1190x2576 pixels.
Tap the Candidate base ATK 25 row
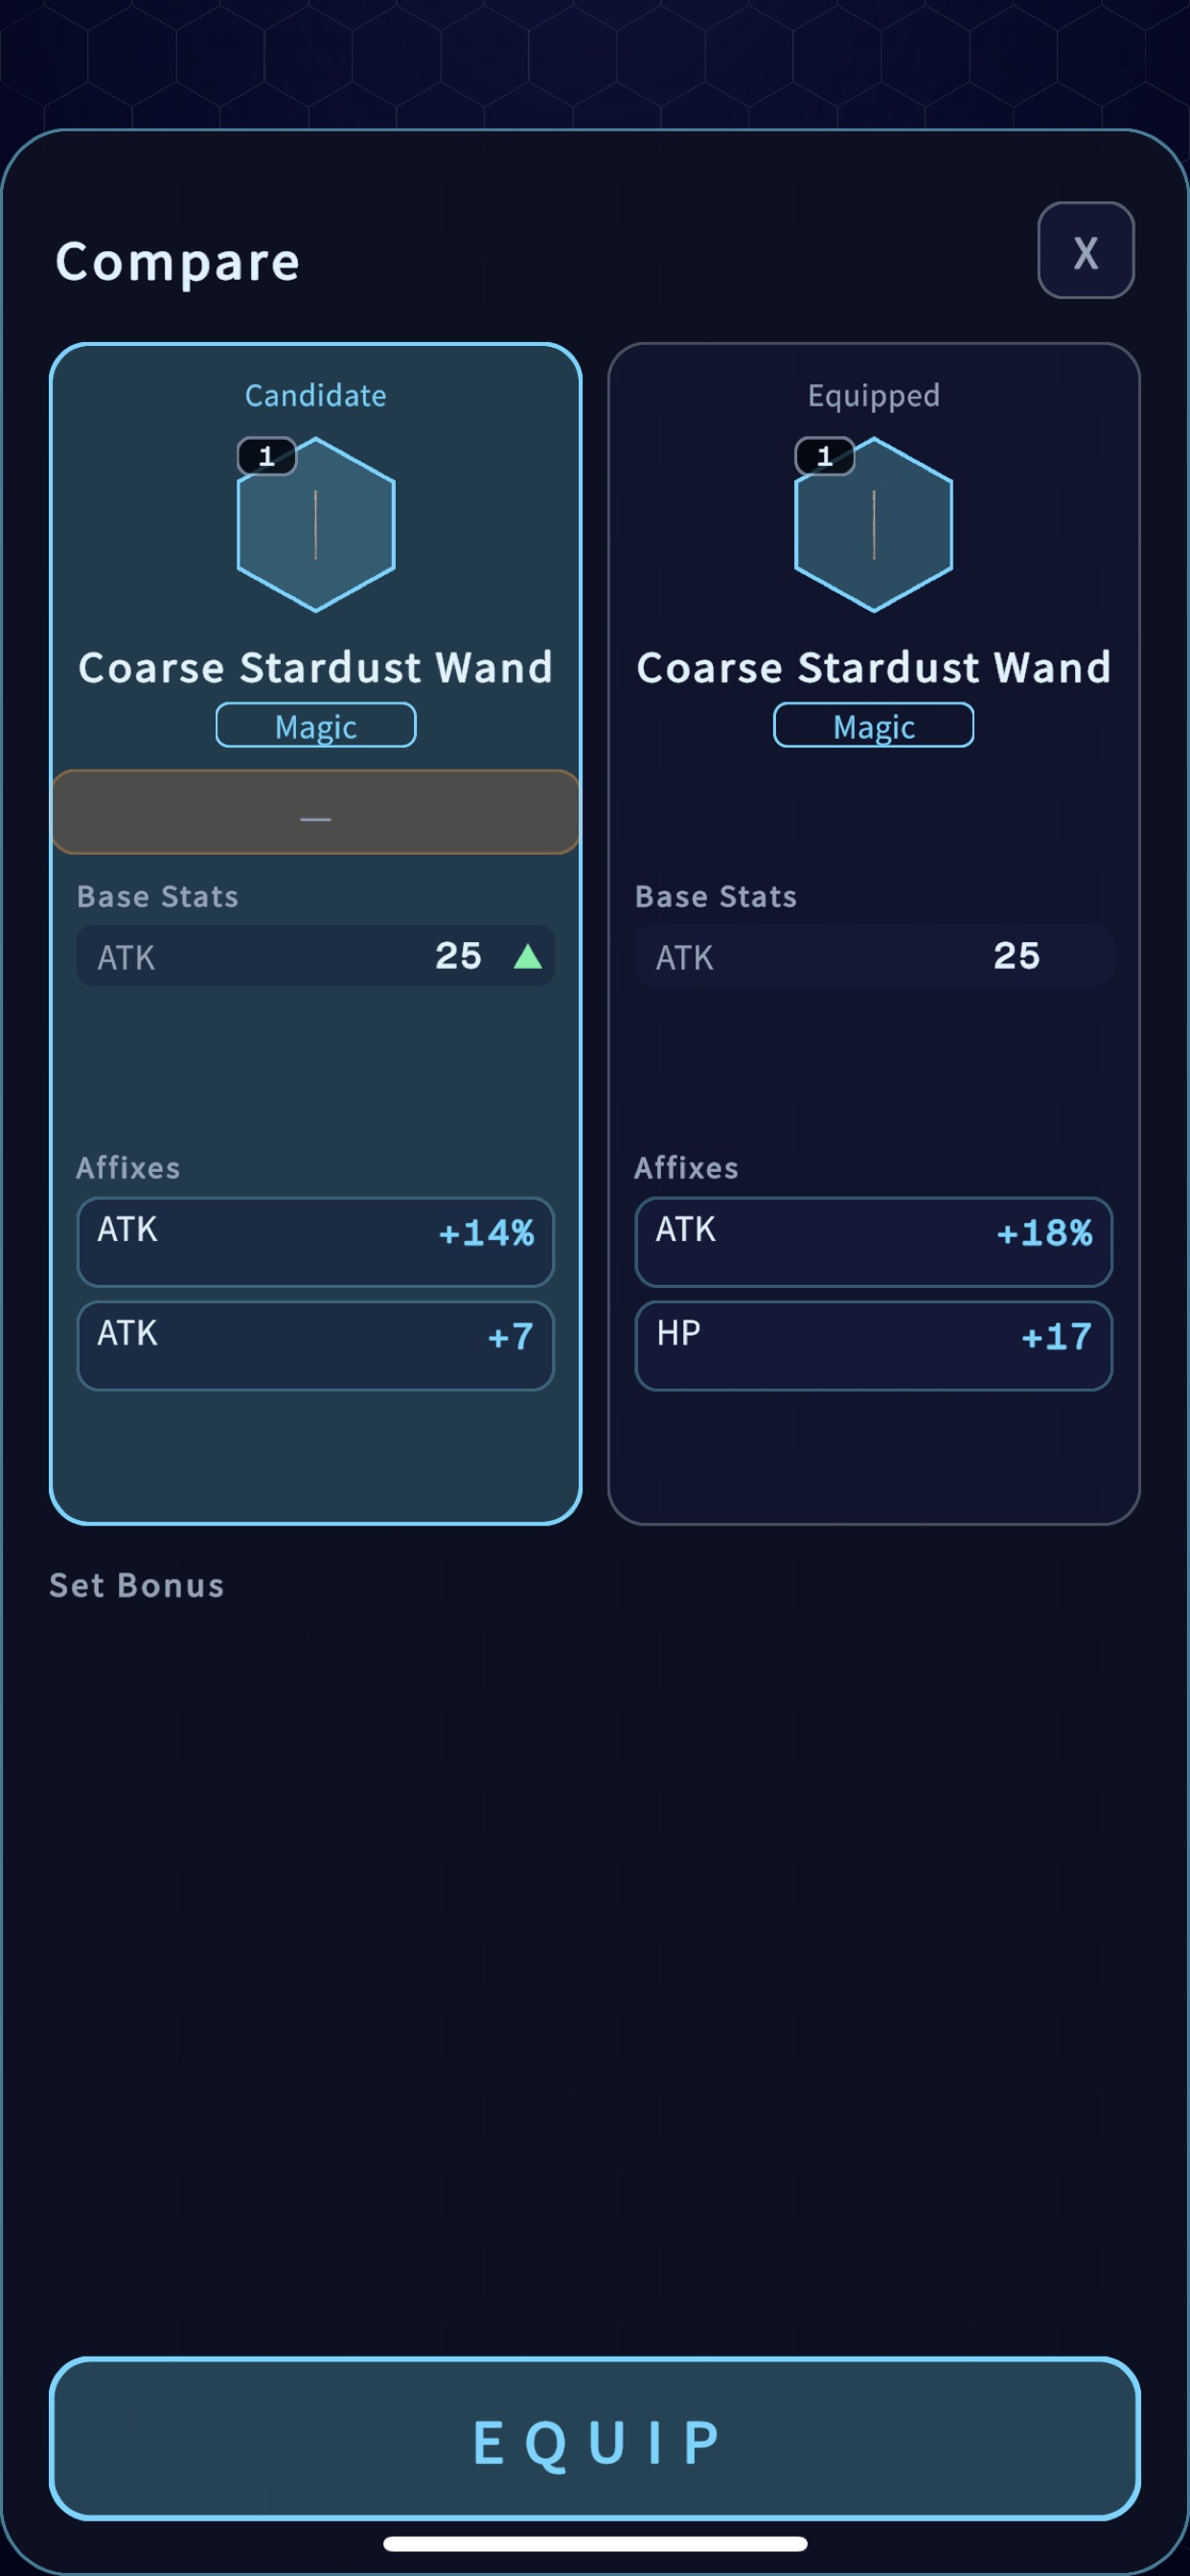click(x=316, y=956)
